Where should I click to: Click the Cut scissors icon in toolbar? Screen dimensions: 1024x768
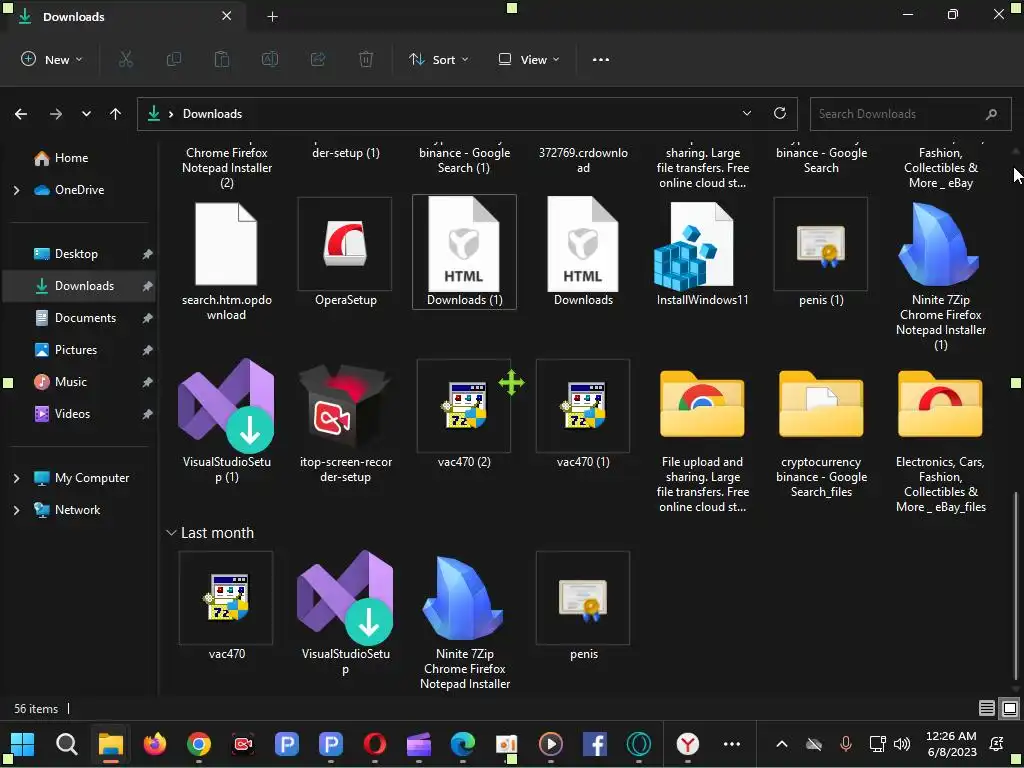tap(125, 59)
